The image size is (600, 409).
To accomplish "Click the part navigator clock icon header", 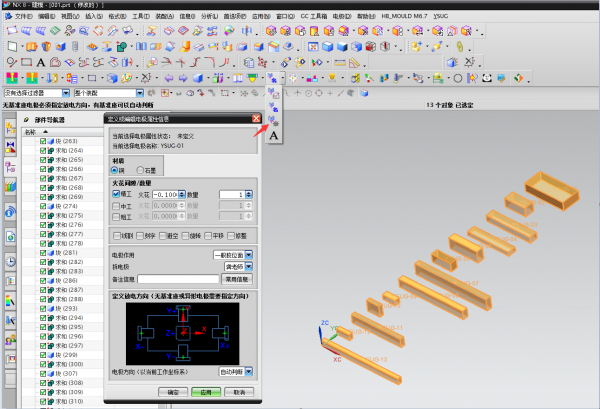I will 26,120.
